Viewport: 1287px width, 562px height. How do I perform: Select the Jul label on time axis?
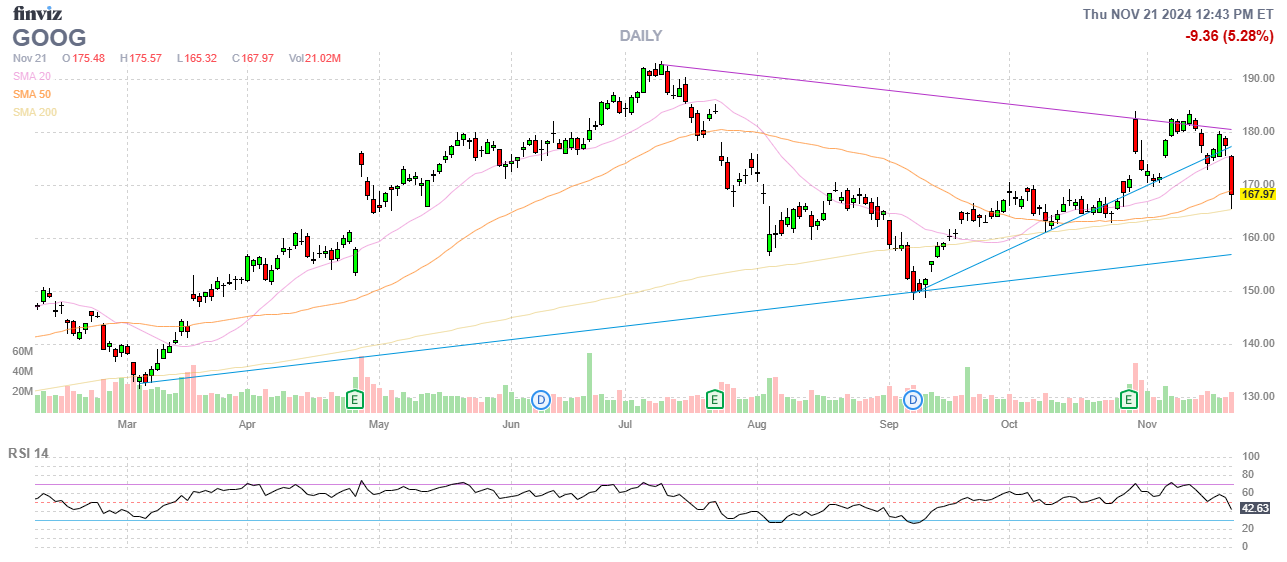[x=626, y=424]
